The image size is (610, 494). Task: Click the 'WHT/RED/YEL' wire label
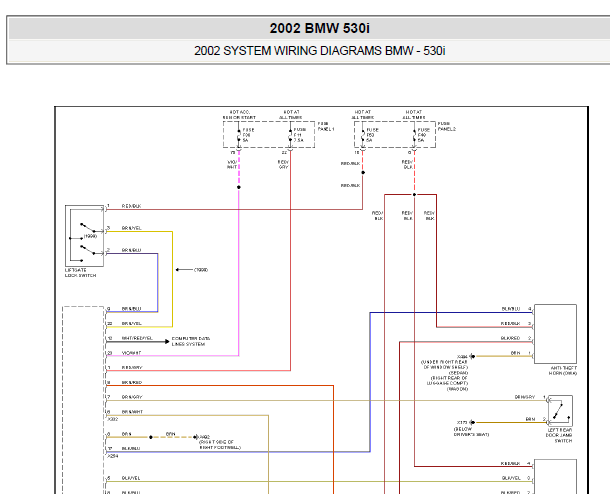[137, 338]
